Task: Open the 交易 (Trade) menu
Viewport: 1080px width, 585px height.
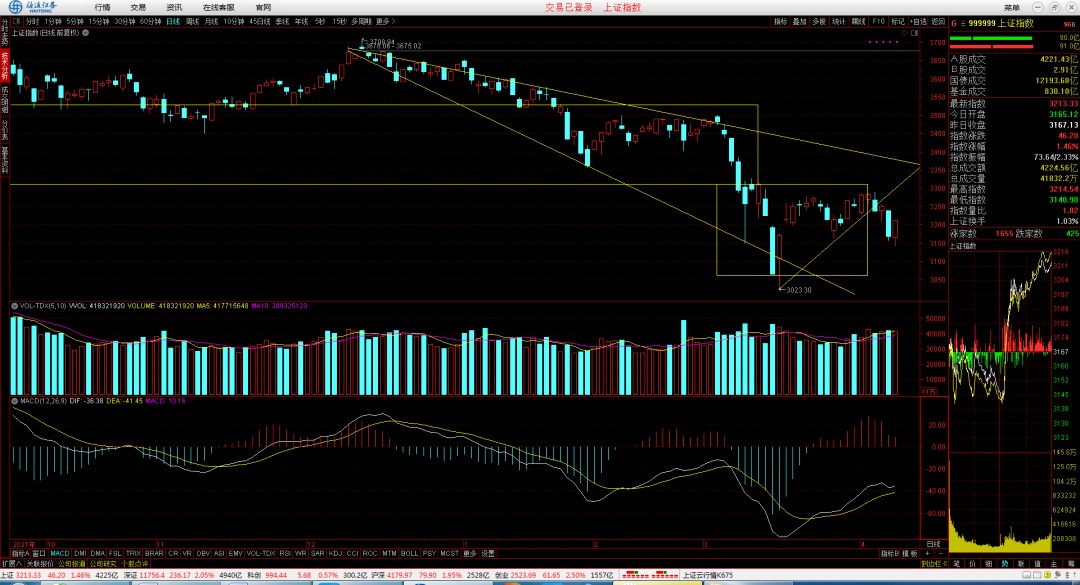Action: (138, 7)
